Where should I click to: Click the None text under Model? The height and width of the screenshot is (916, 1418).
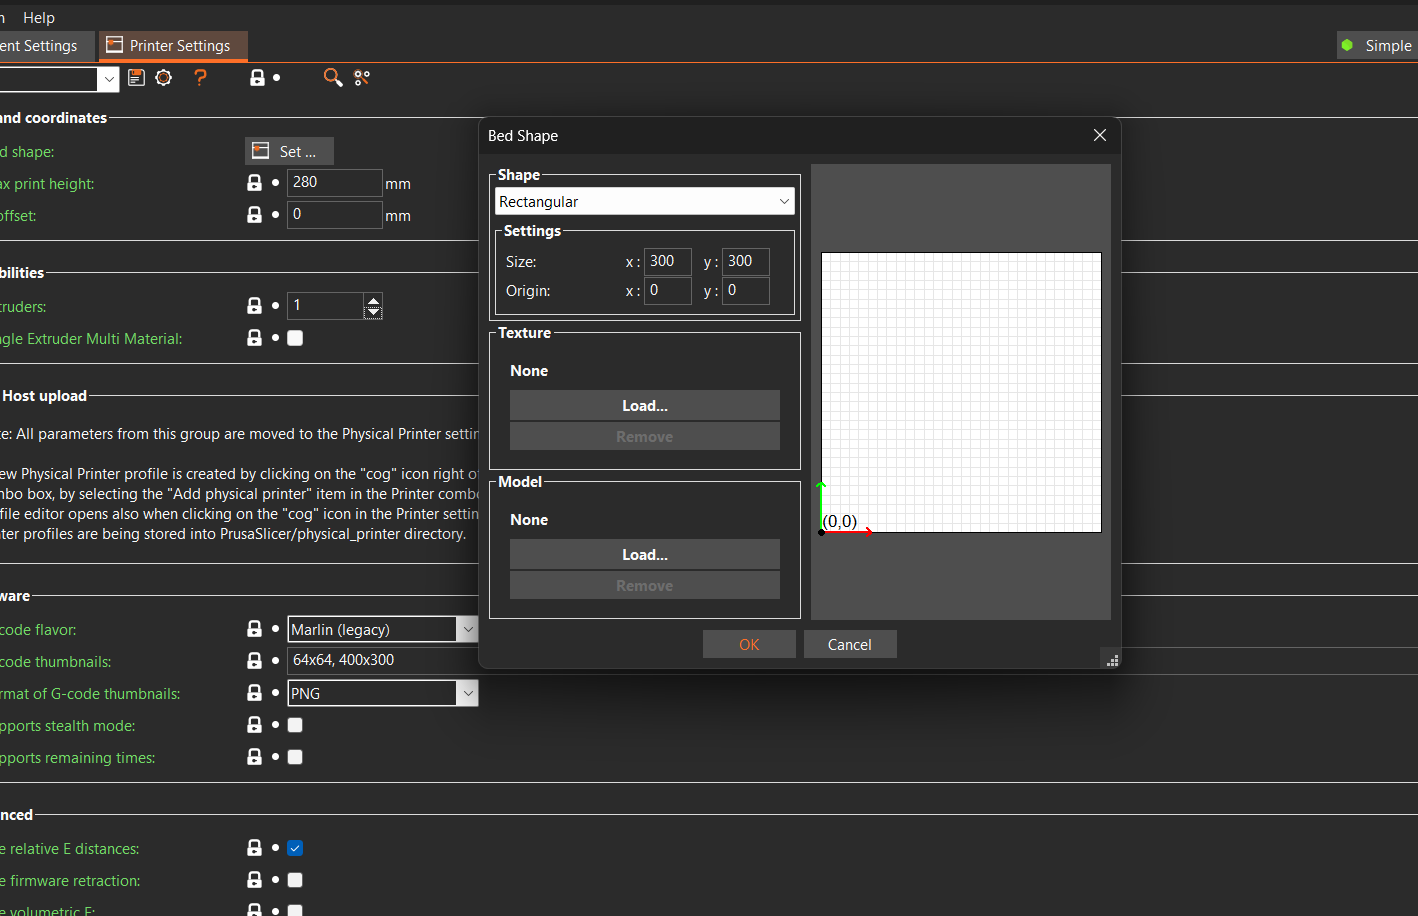click(529, 520)
